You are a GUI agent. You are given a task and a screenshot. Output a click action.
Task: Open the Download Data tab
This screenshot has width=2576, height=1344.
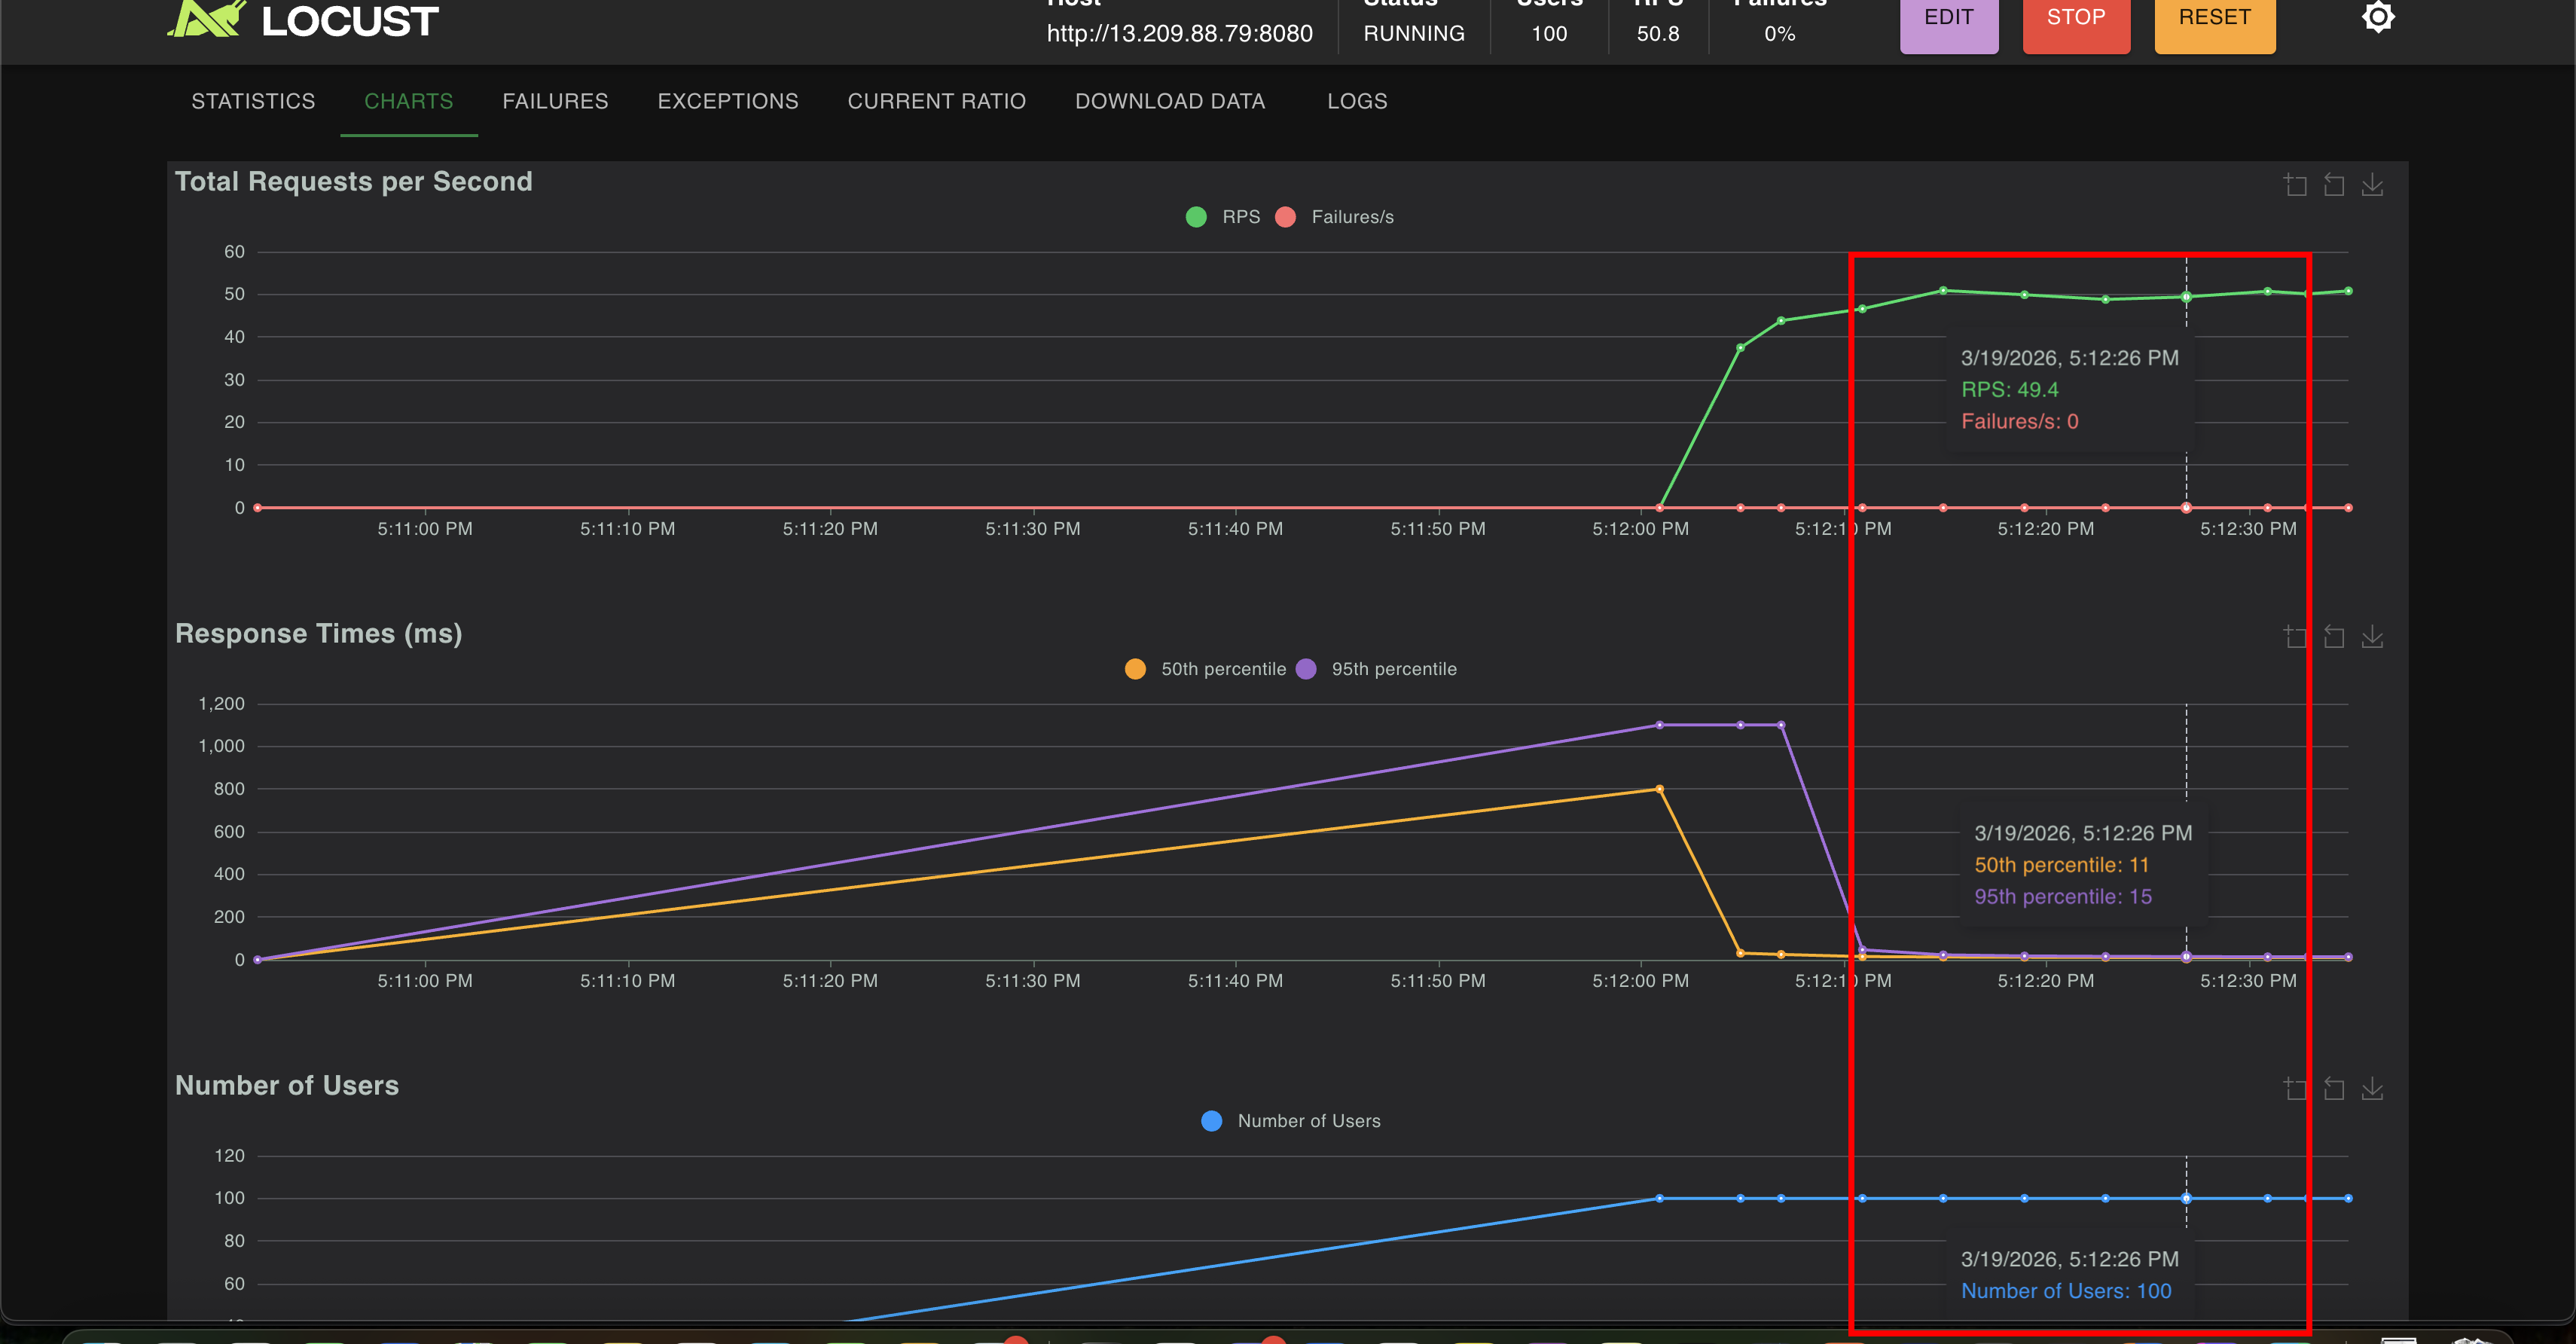(1170, 101)
